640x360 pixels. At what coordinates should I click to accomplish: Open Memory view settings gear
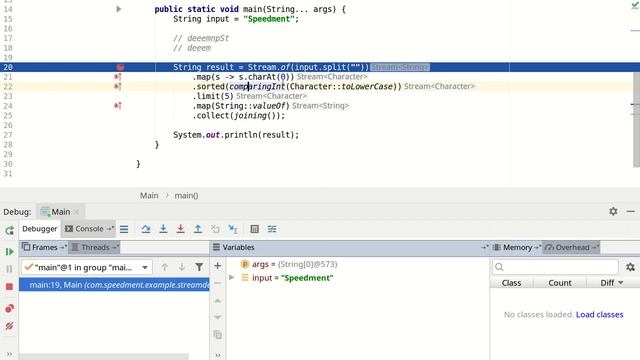pos(630,267)
